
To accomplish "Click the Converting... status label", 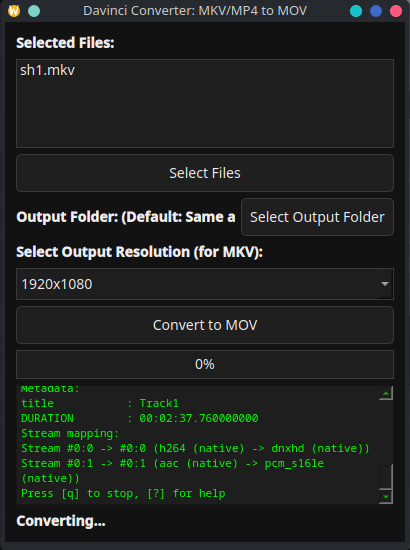I will pos(61,521).
